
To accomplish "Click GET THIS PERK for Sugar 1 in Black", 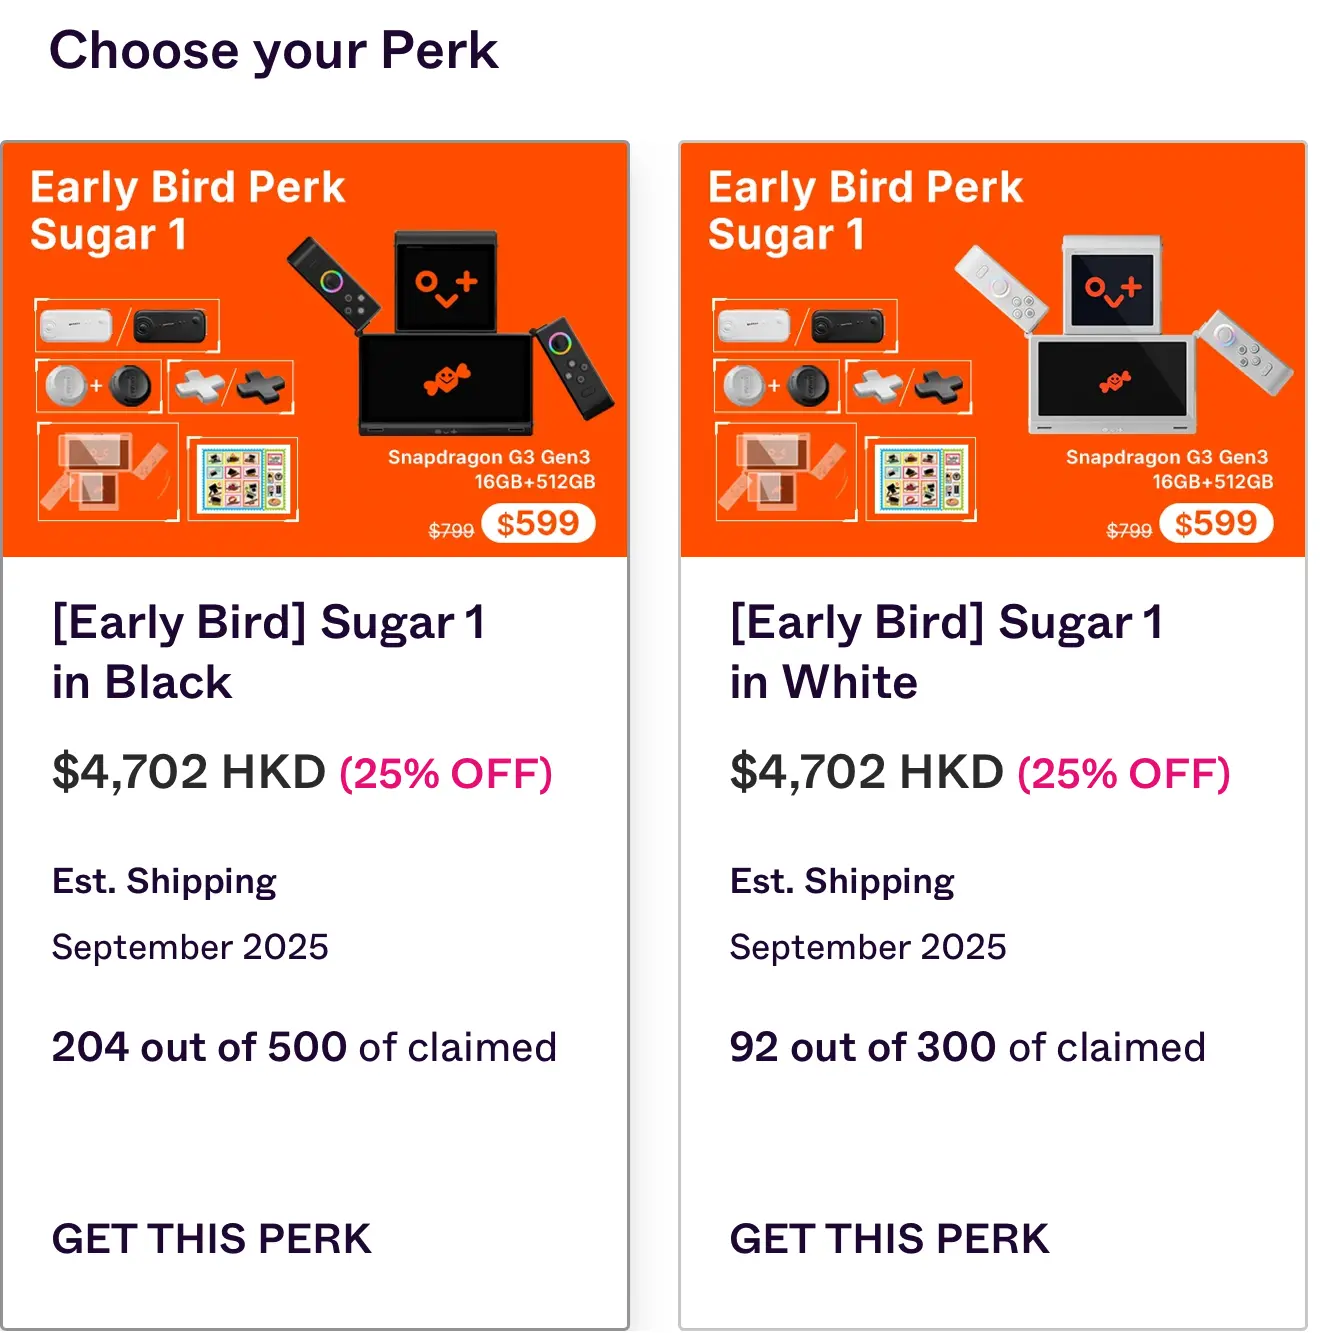I will (x=211, y=1239).
